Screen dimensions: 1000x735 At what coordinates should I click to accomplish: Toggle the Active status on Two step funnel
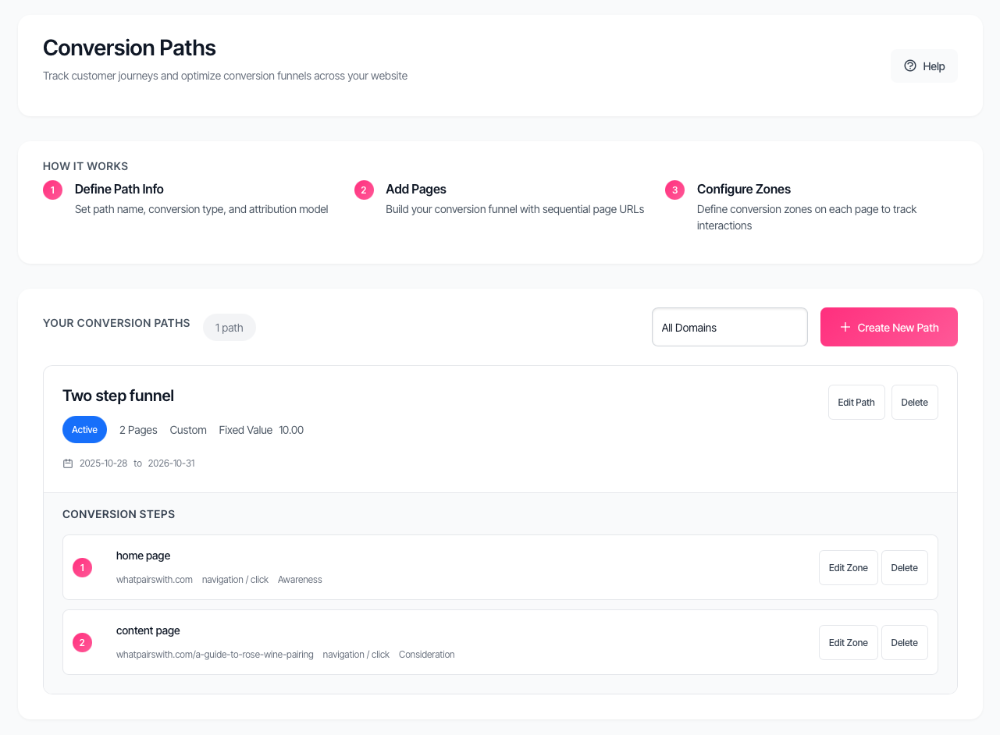(84, 429)
